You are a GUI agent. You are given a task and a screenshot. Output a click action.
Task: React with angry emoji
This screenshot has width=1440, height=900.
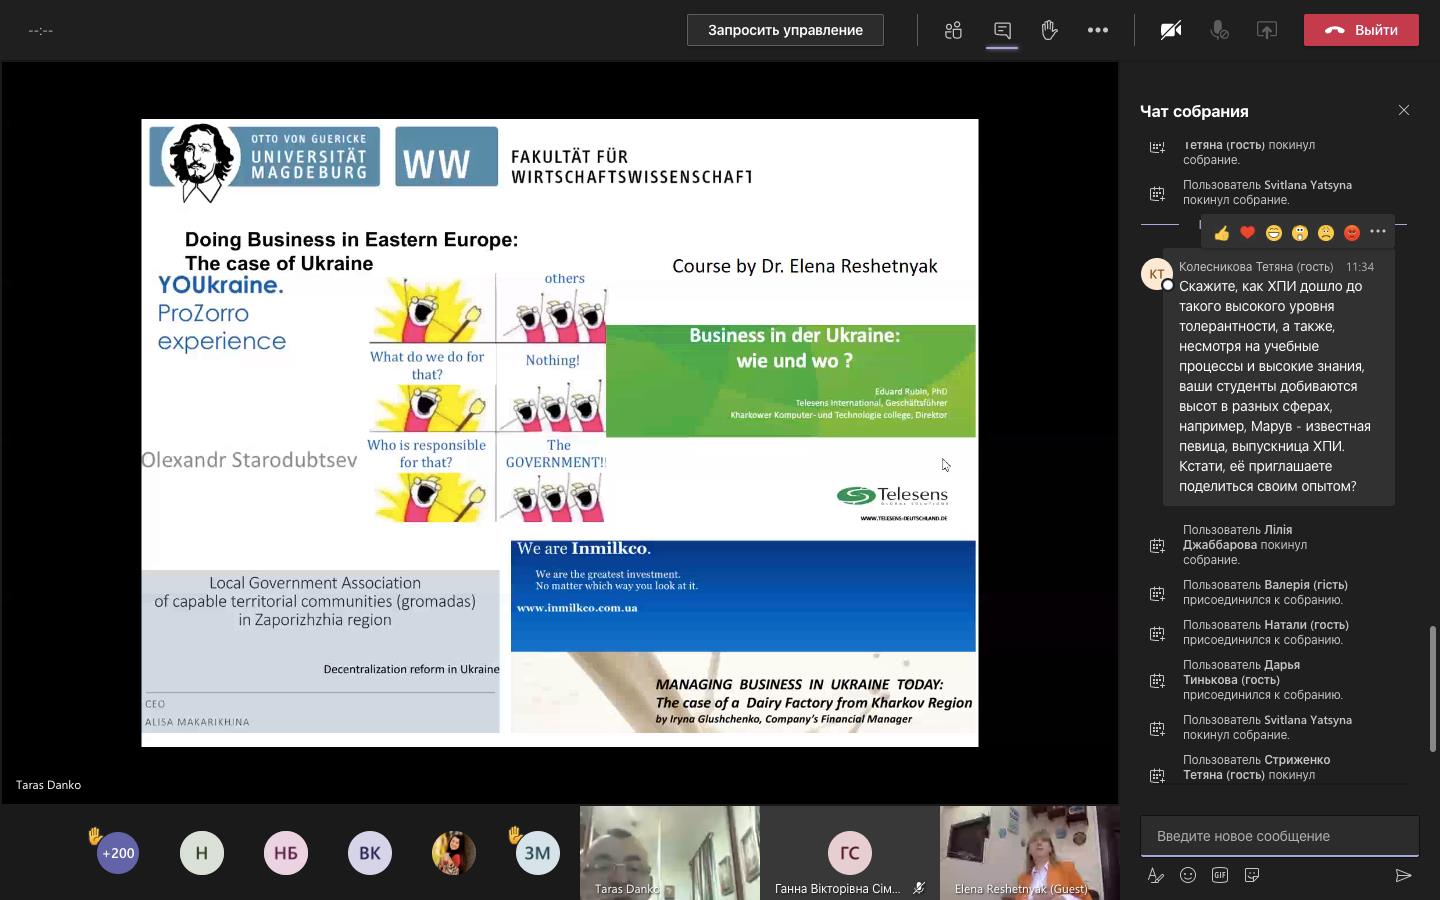[1352, 233]
